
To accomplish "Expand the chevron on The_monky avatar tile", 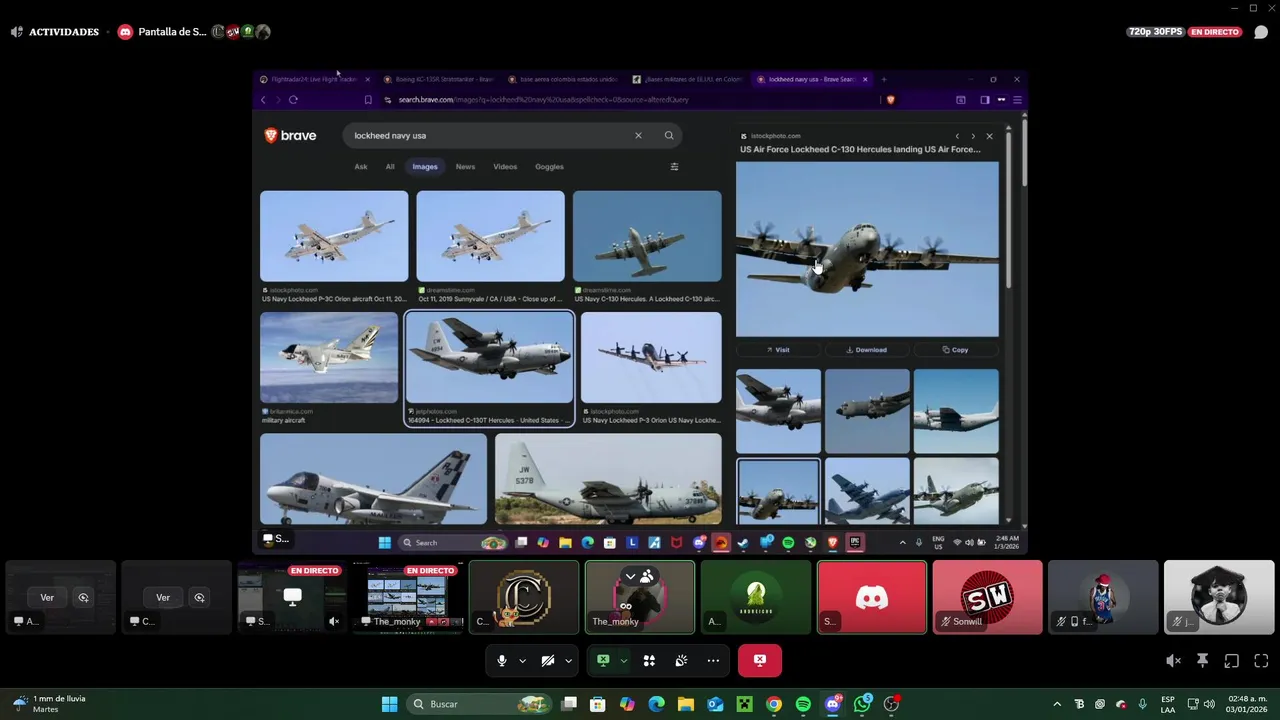I will click(630, 577).
